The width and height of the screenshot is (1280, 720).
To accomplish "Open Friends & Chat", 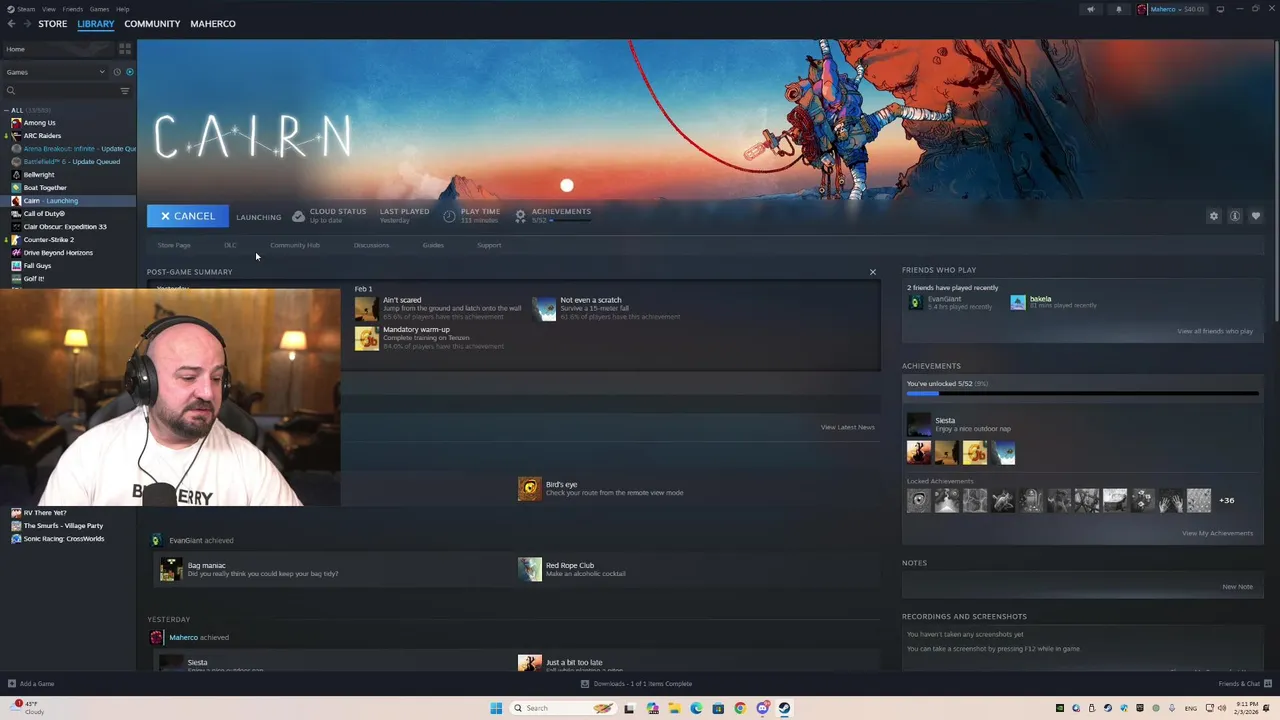I will [x=1244, y=684].
